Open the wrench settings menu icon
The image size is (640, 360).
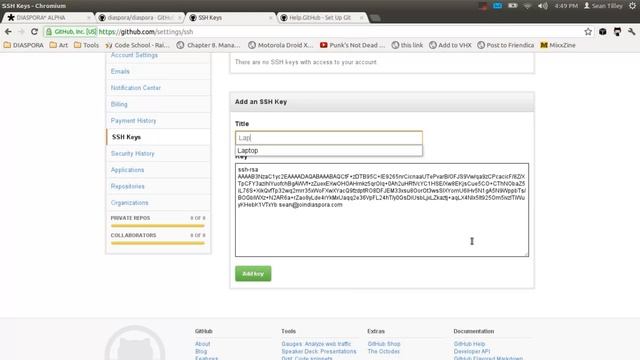point(631,31)
